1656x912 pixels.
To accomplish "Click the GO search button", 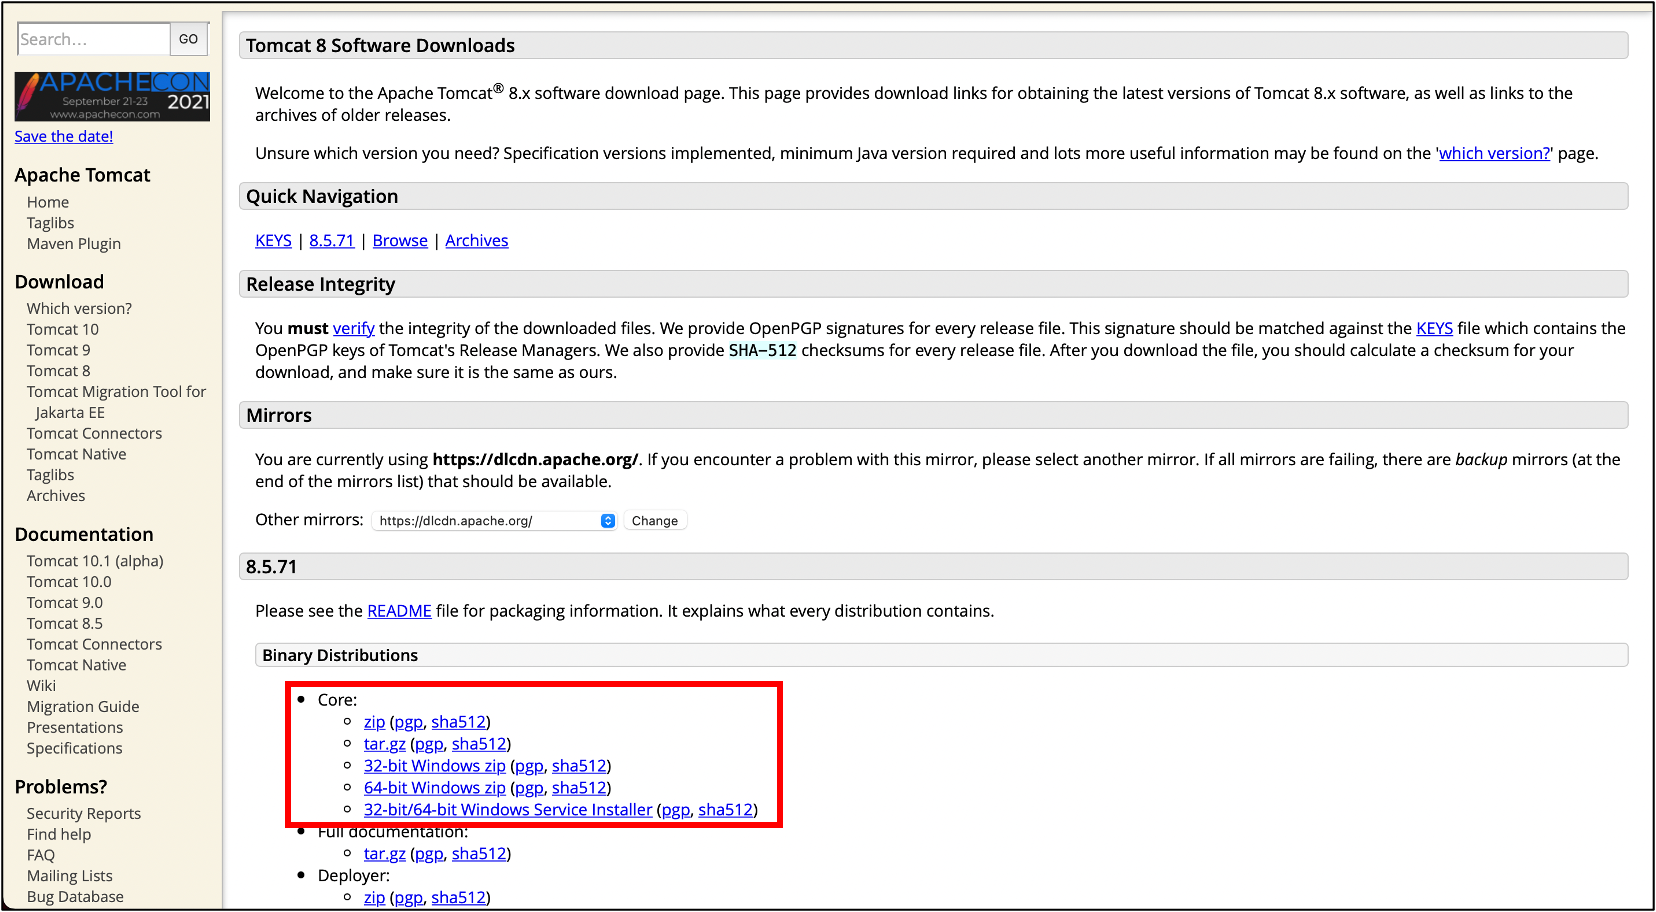I will point(189,39).
